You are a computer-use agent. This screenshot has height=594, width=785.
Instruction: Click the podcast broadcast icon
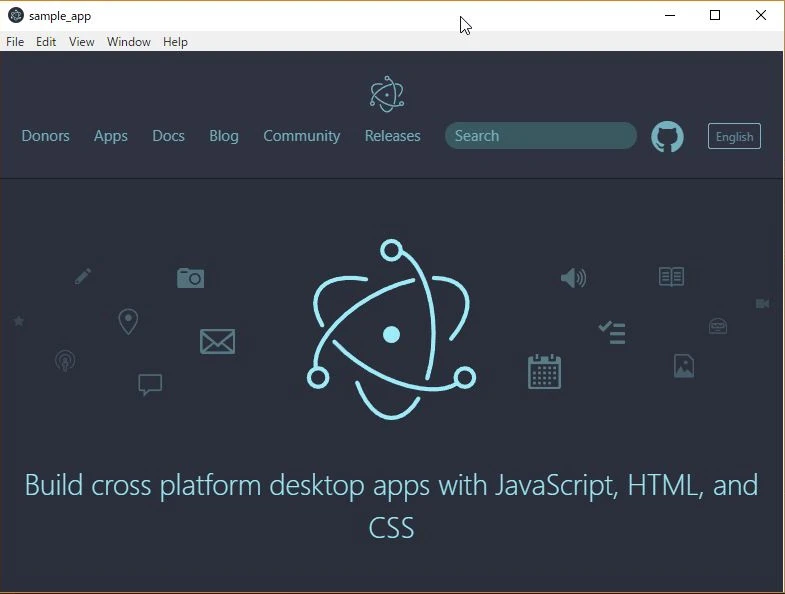point(65,361)
